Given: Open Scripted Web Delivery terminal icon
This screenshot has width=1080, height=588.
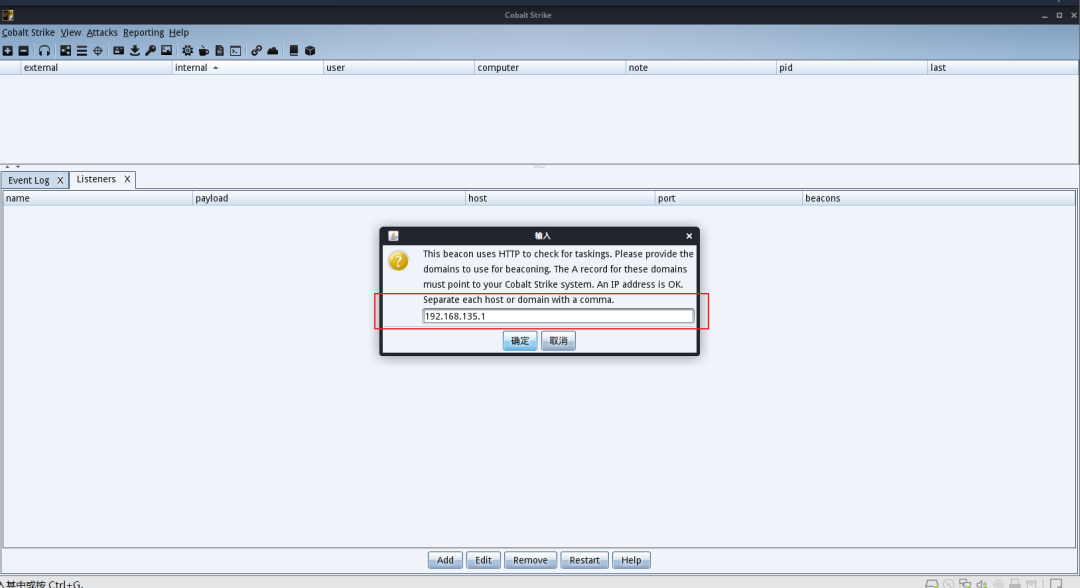Looking at the screenshot, I should click(x=236, y=51).
